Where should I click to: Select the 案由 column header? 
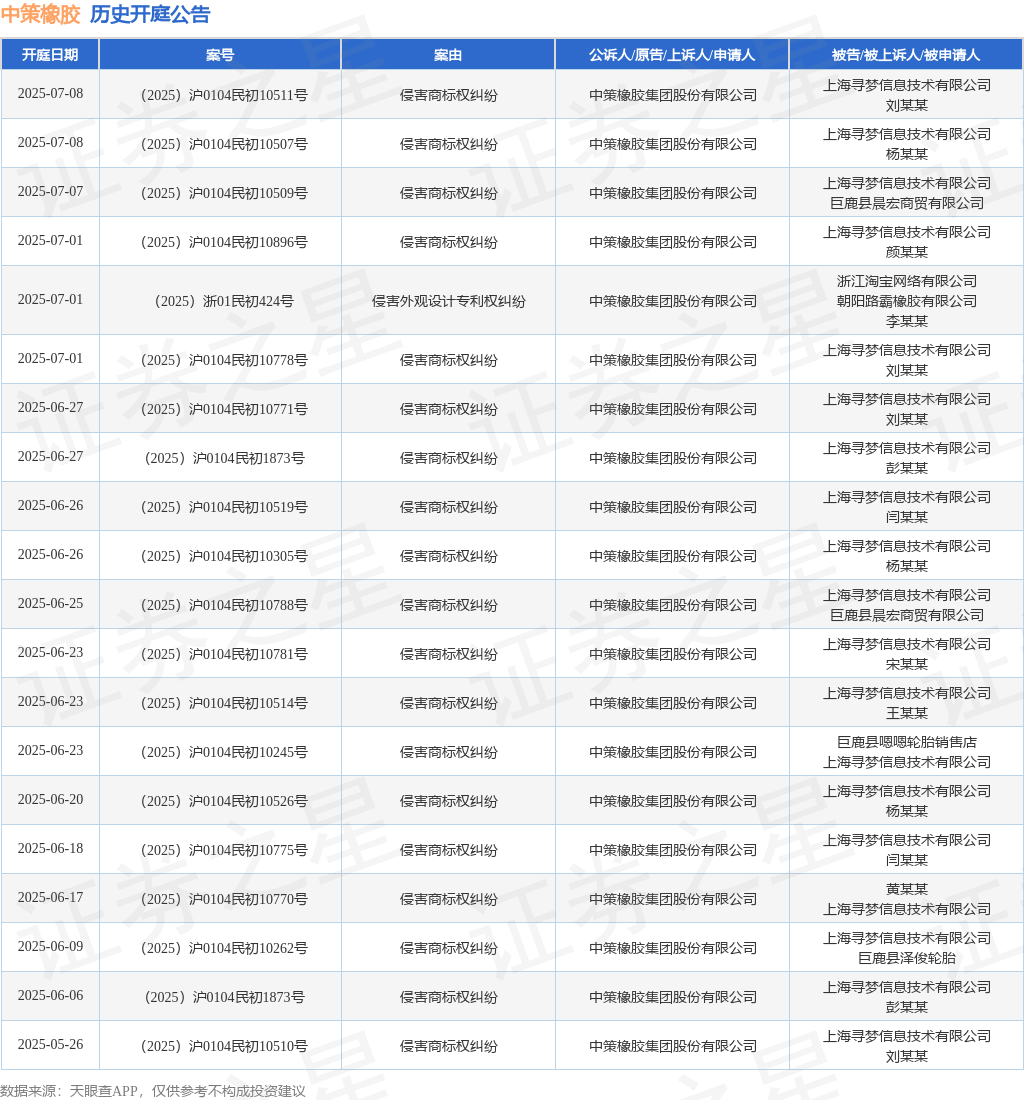point(447,55)
